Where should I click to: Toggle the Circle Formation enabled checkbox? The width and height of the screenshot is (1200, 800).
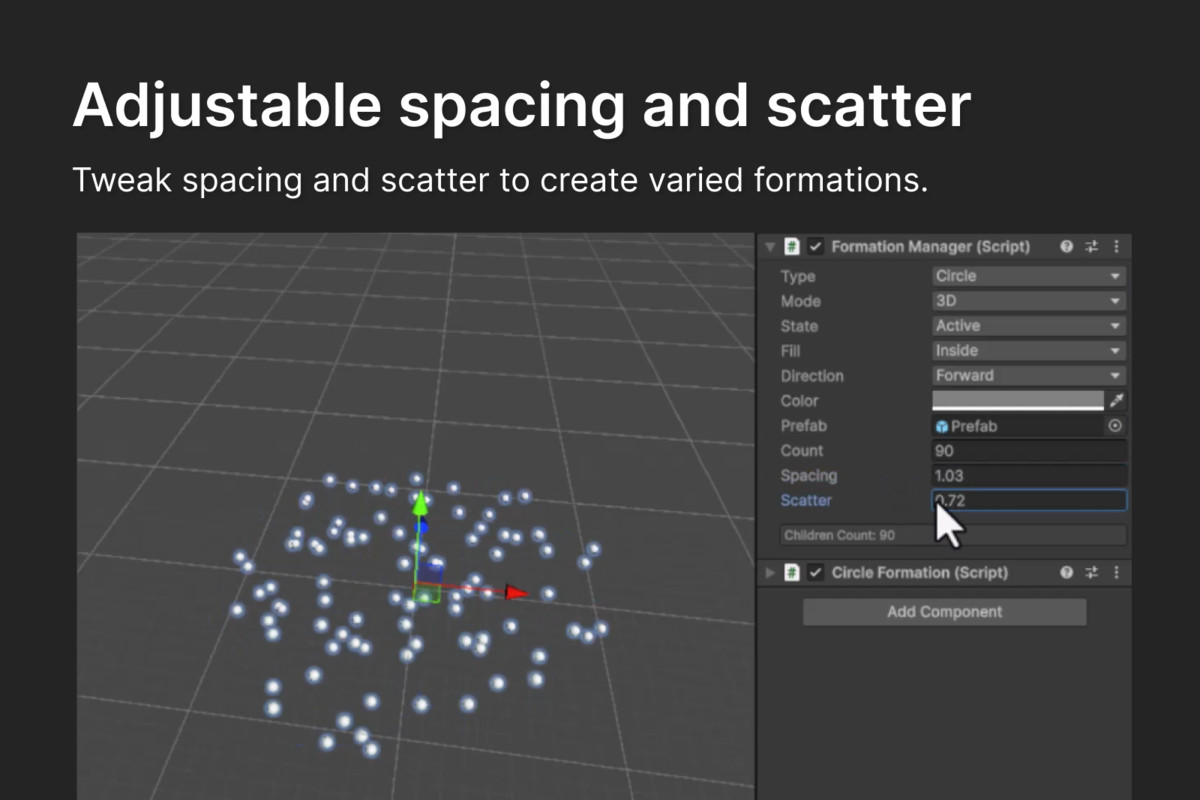816,573
